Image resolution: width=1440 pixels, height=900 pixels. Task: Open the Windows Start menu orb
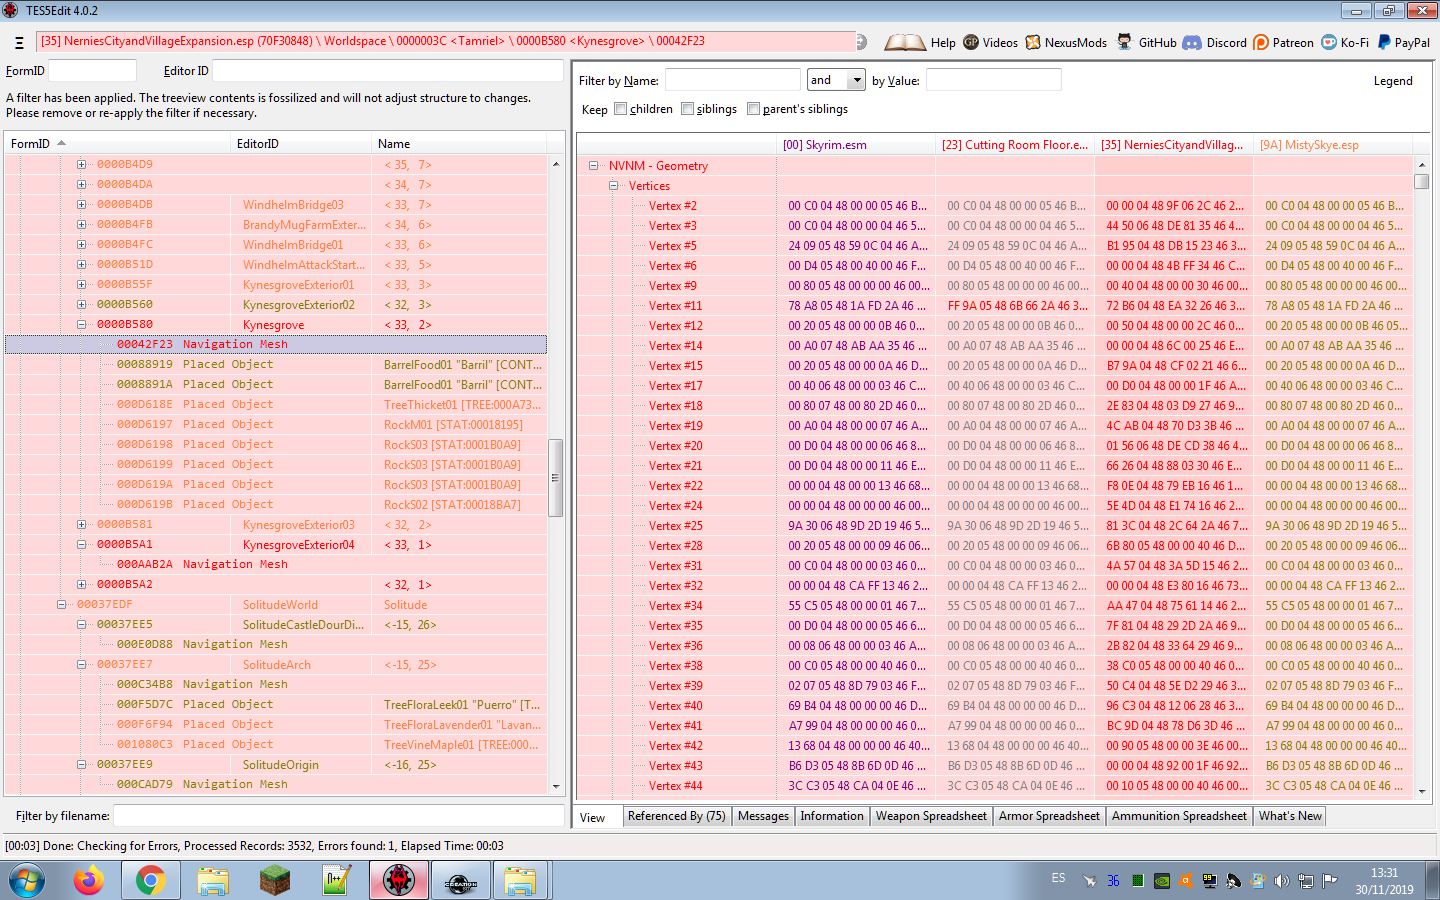27,881
